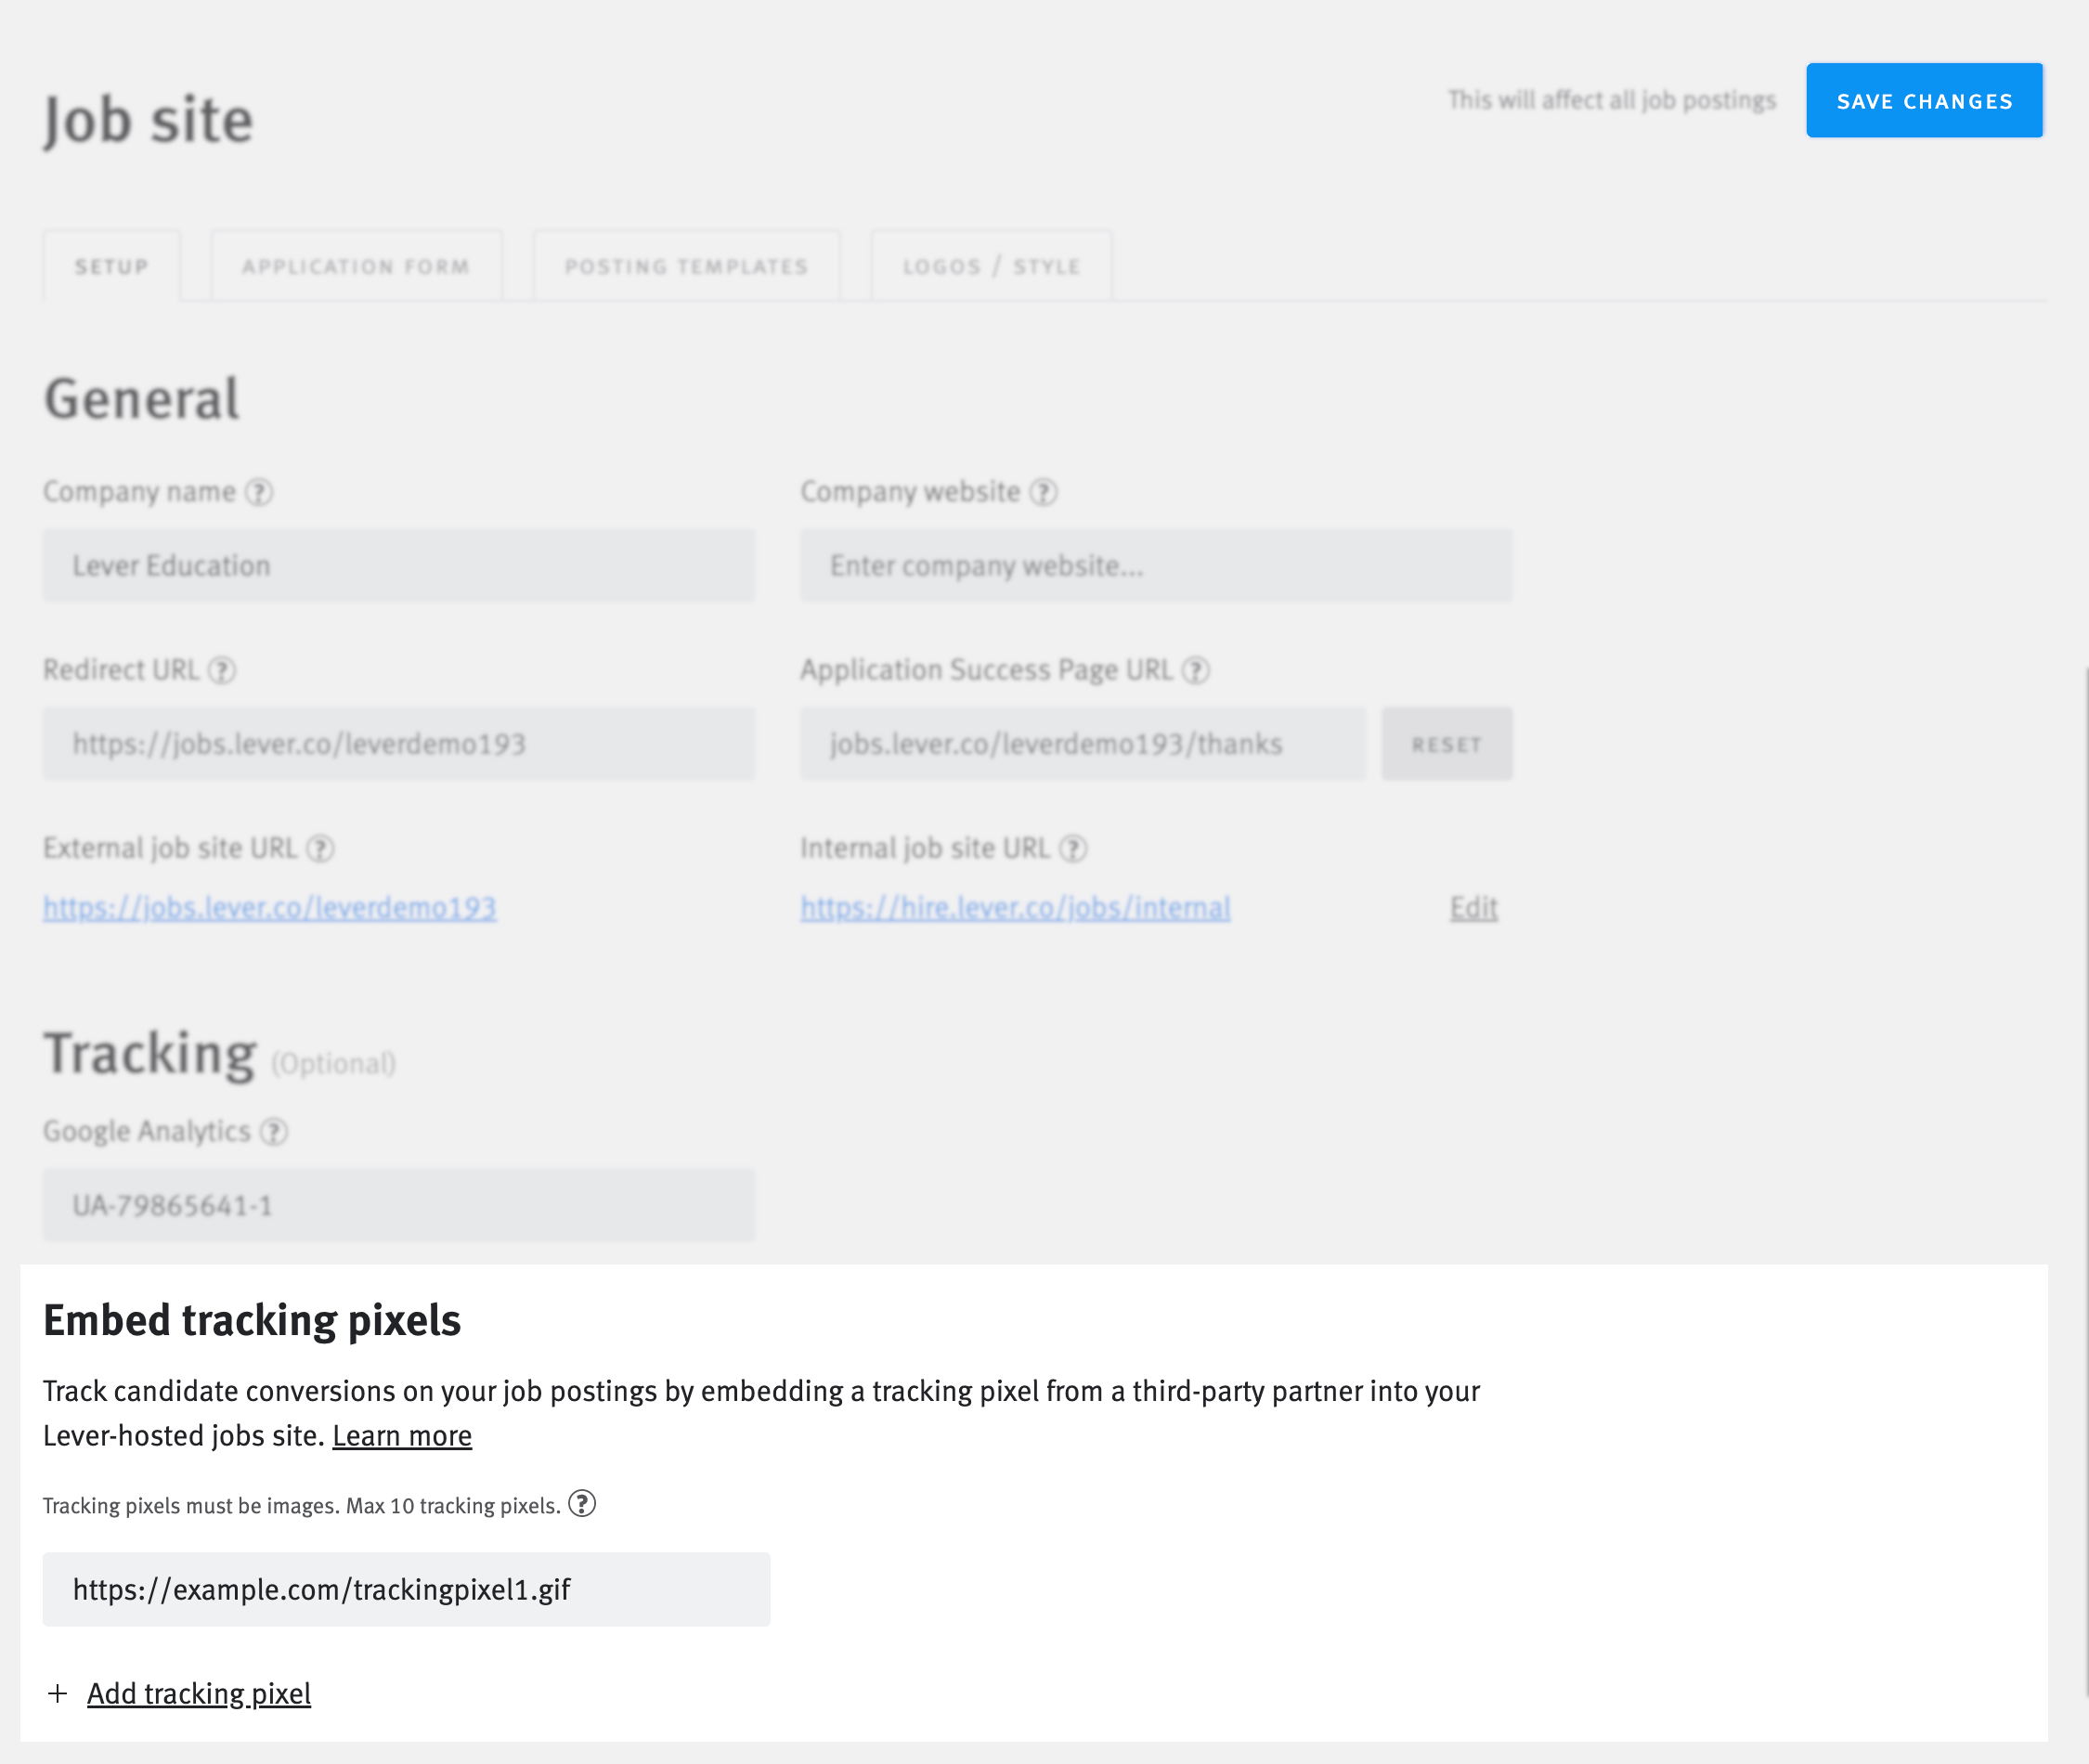Open the Redirect URL help icon

tap(224, 670)
